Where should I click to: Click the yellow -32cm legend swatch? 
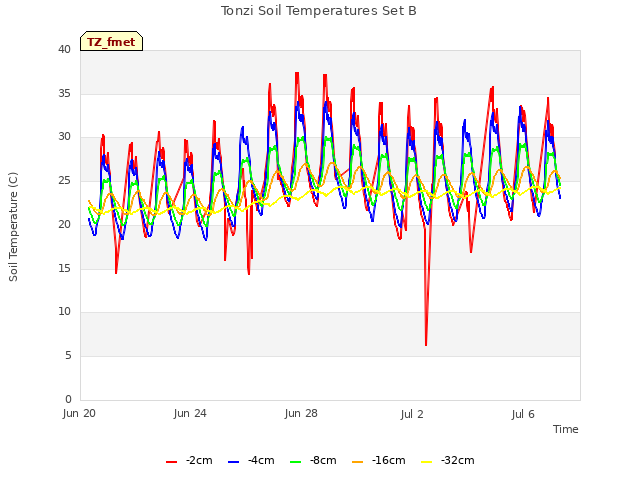[x=426, y=462]
